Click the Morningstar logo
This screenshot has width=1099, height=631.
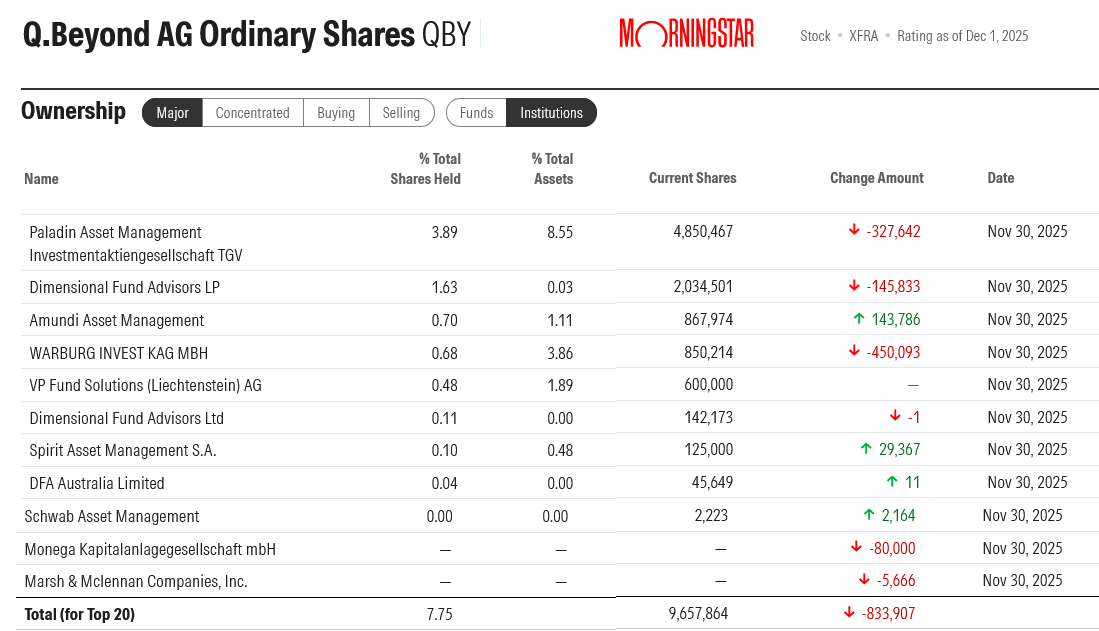pos(686,34)
